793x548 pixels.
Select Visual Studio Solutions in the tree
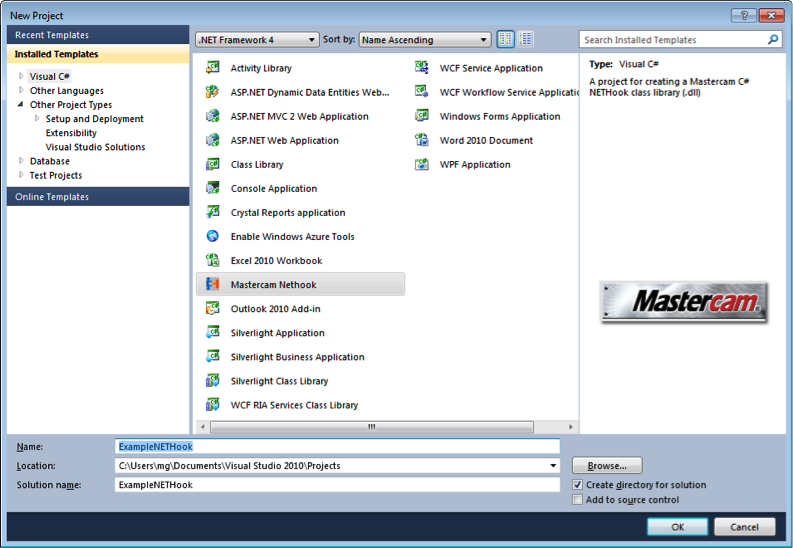coord(95,147)
